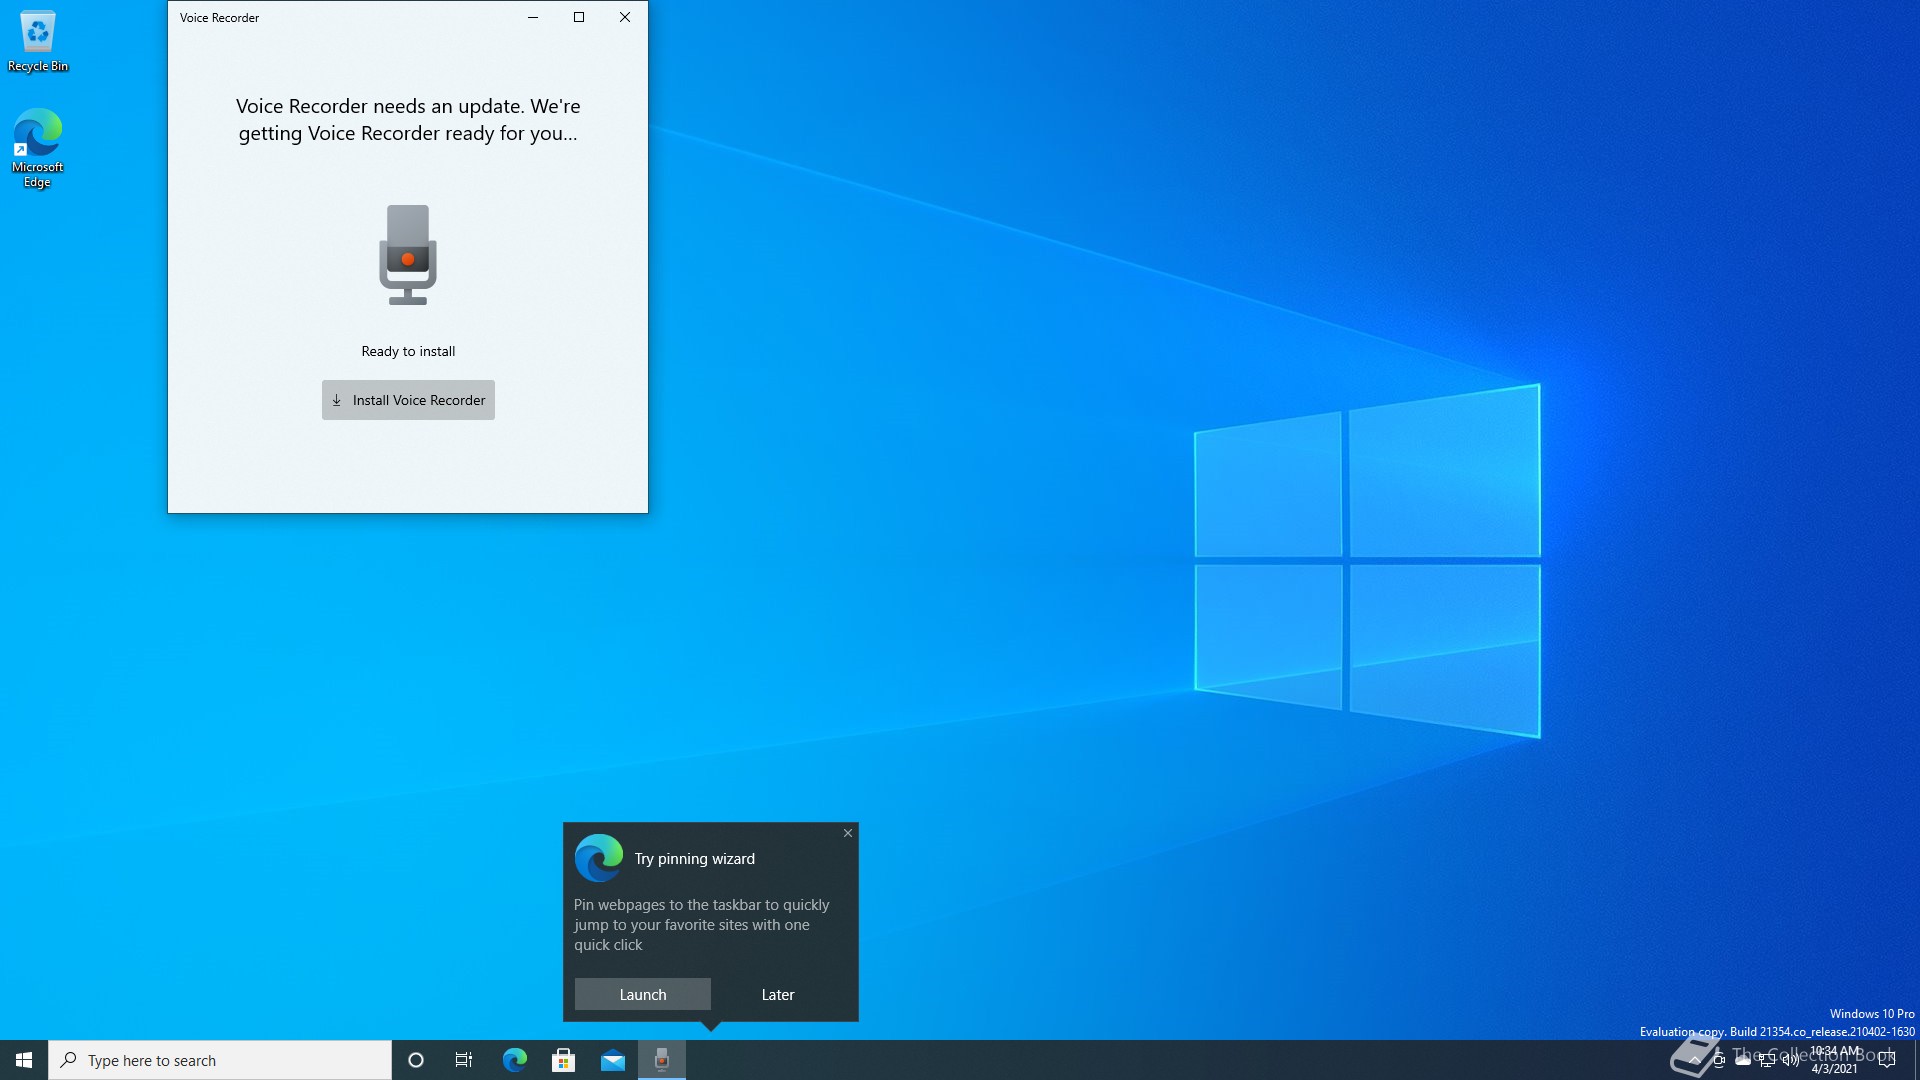Click the microphone icon in Voice Recorder
The height and width of the screenshot is (1080, 1920).
(408, 255)
